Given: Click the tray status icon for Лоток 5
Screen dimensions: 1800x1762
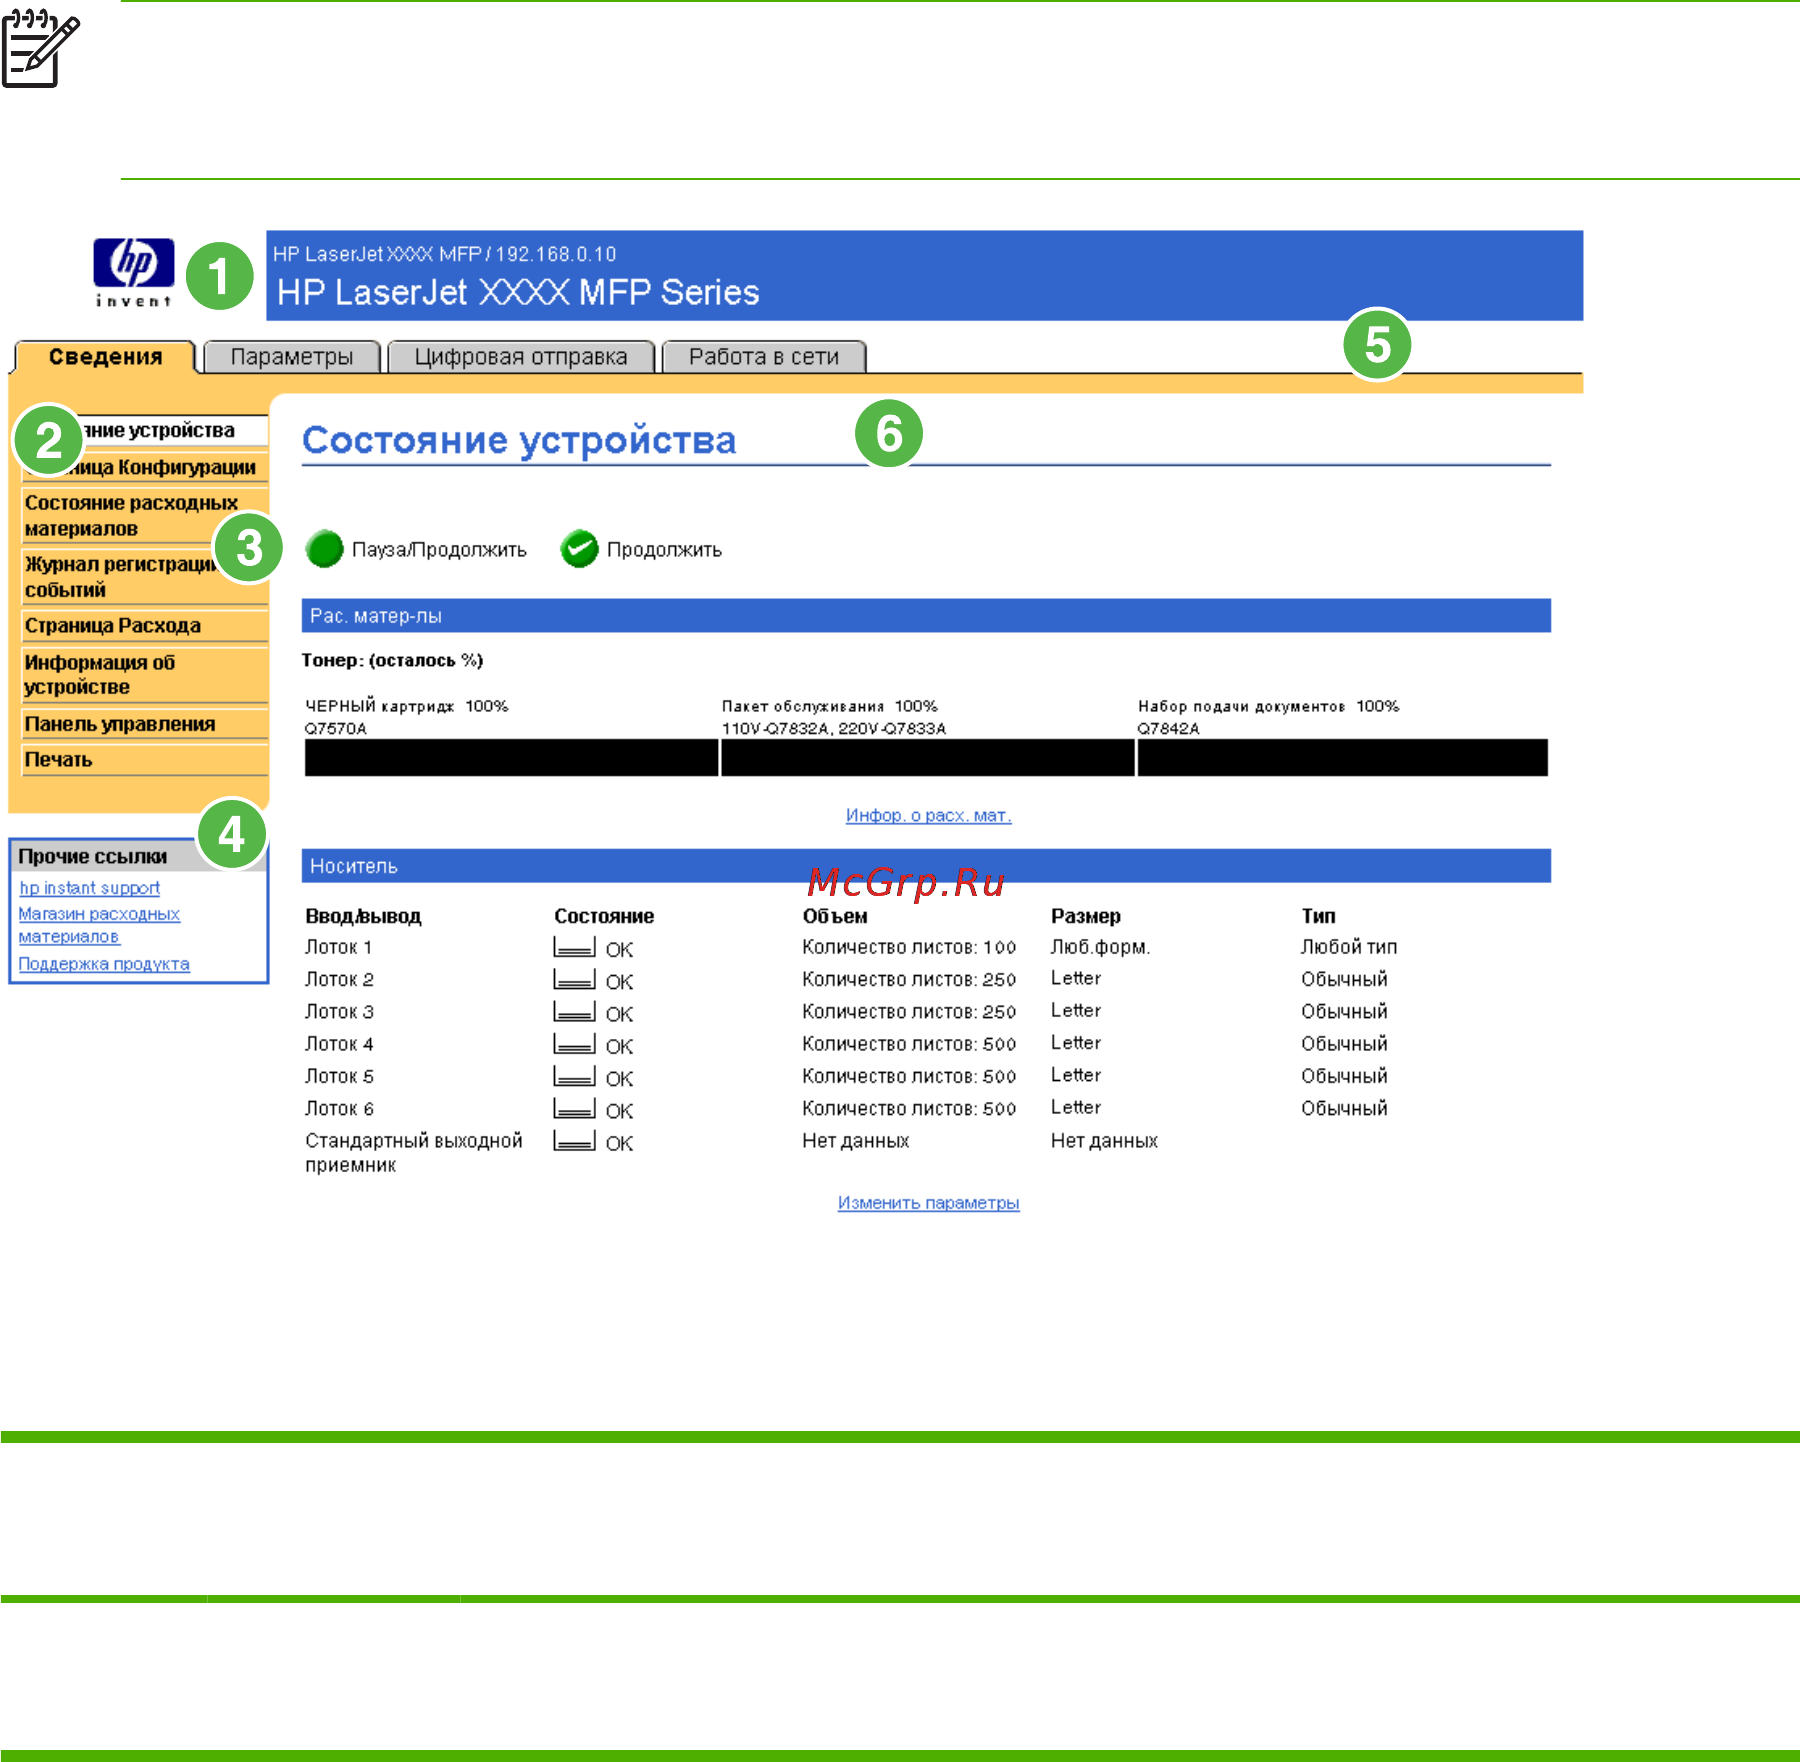Looking at the screenshot, I should click(574, 1076).
